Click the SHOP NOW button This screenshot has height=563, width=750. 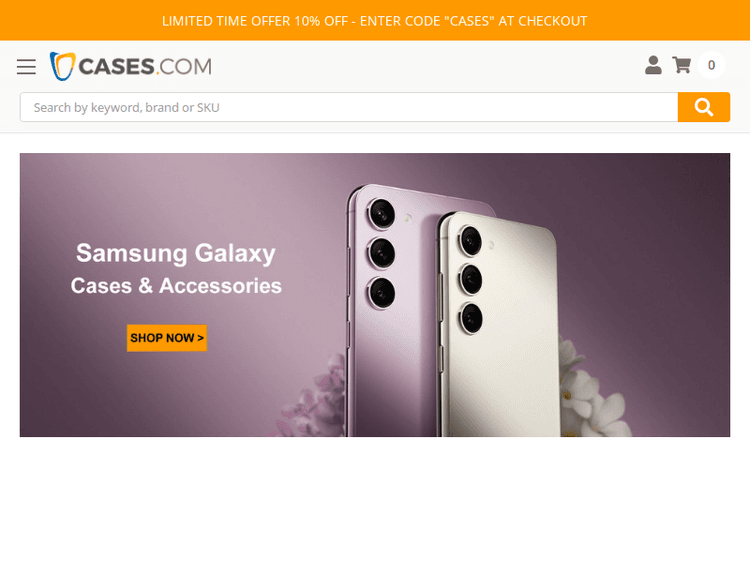166,338
